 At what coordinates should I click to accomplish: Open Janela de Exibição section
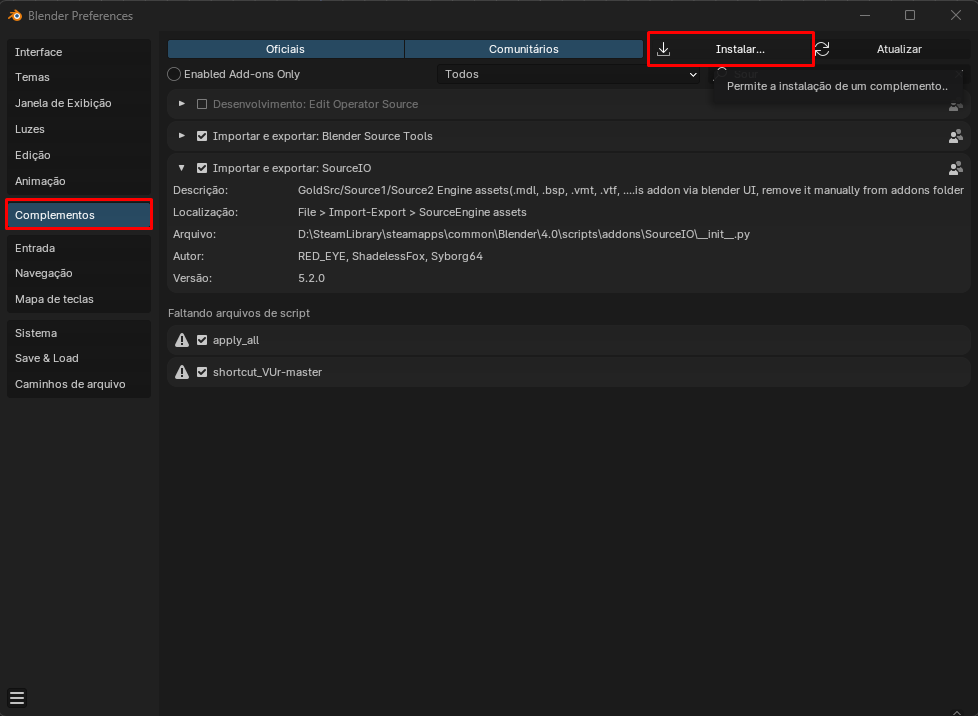click(79, 104)
